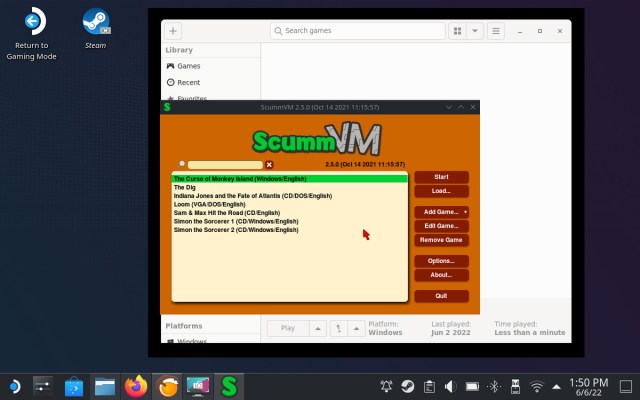Click the show desktop button on taskbar
This screenshot has width=640, height=400.
(626, 386)
